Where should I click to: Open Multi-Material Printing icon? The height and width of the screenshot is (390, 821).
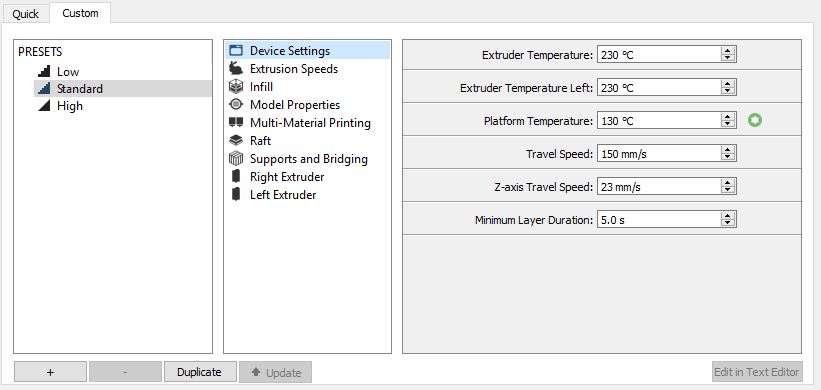click(x=236, y=122)
